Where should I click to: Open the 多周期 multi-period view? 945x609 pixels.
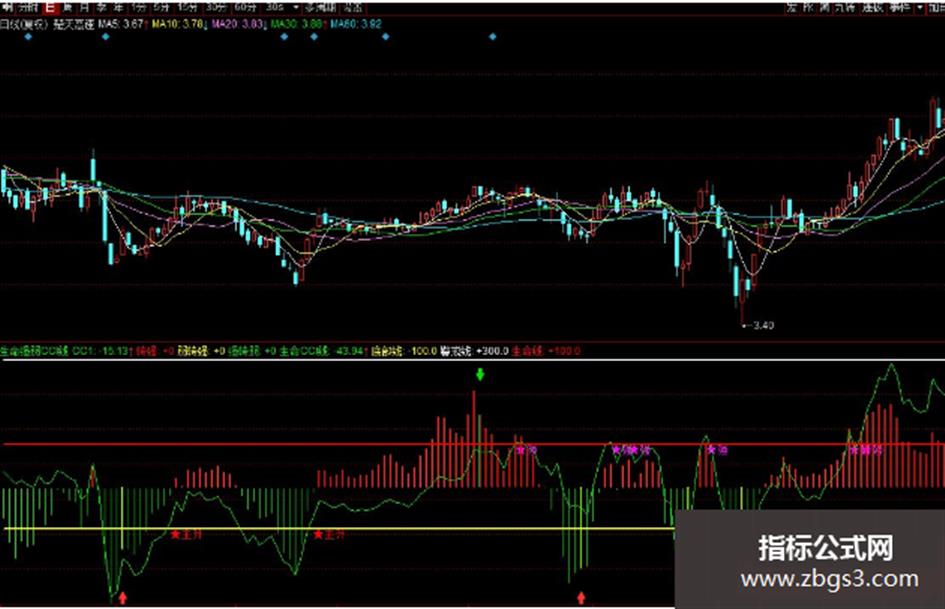[320, 7]
